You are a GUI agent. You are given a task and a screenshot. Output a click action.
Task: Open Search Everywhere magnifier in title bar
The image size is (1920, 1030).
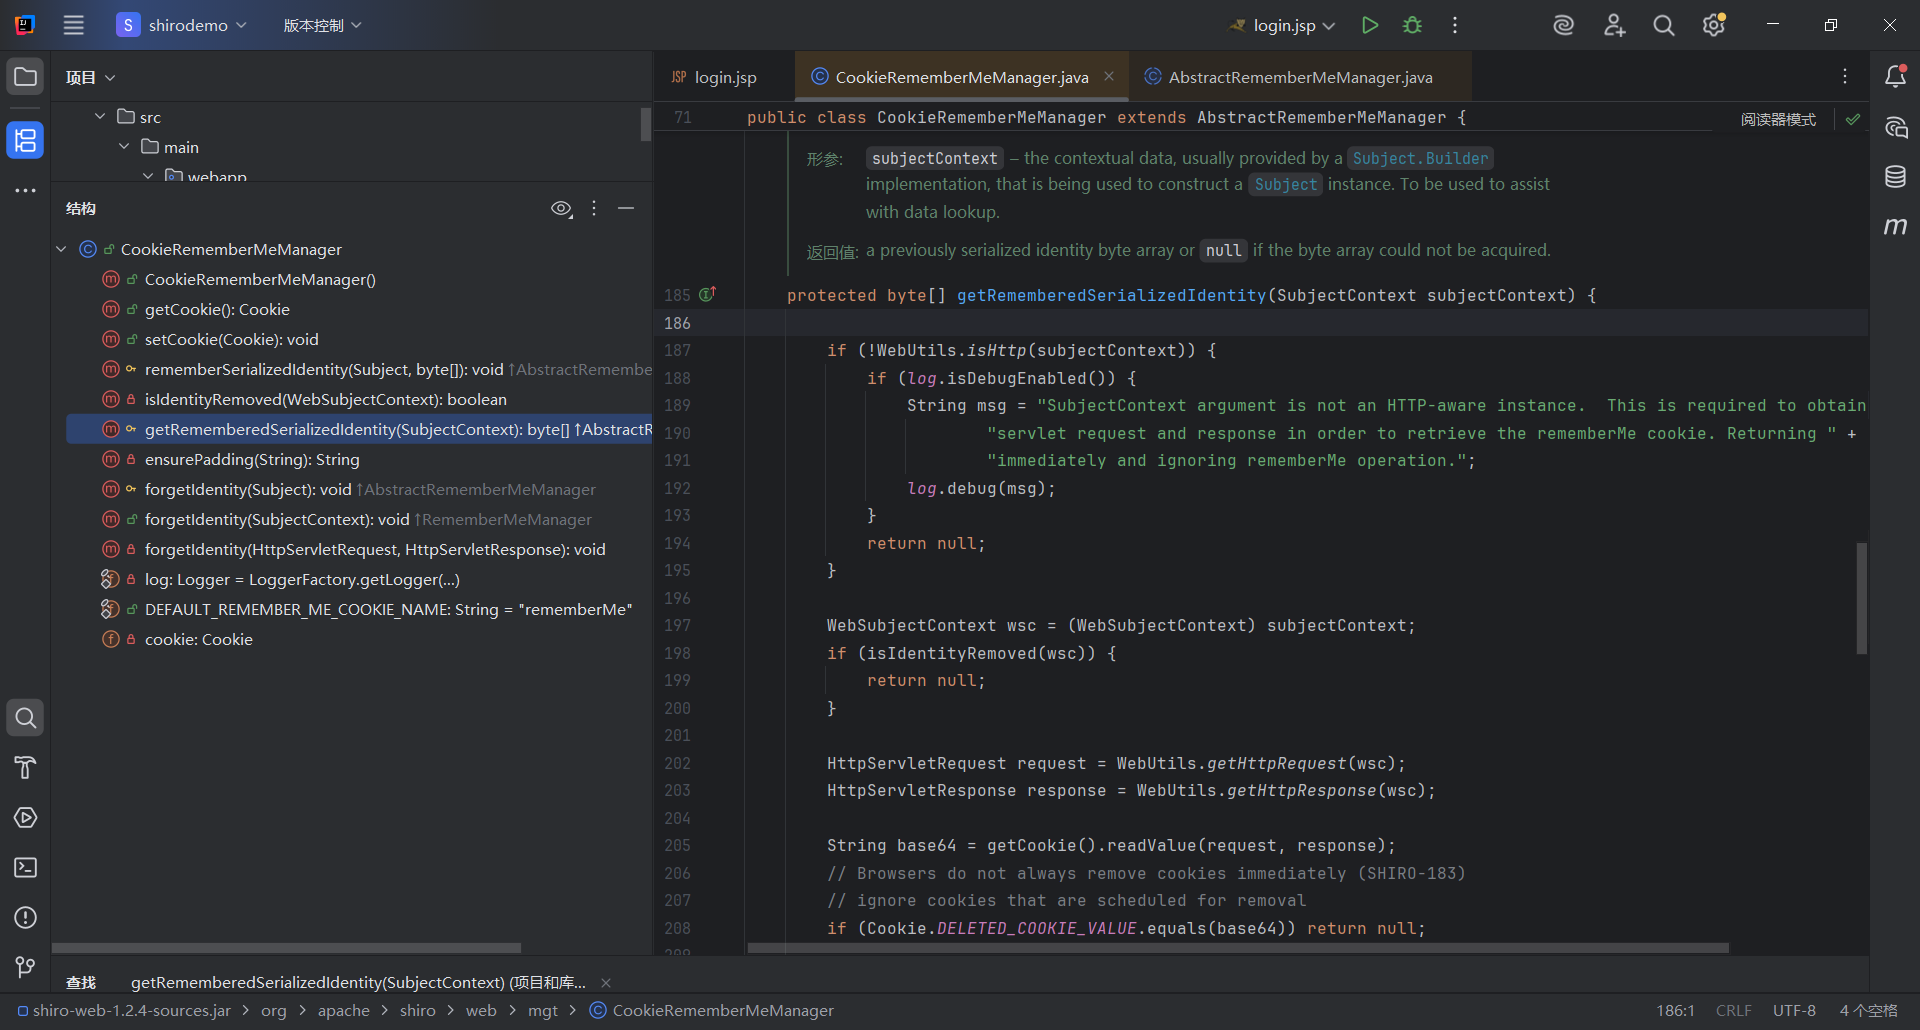(1663, 25)
